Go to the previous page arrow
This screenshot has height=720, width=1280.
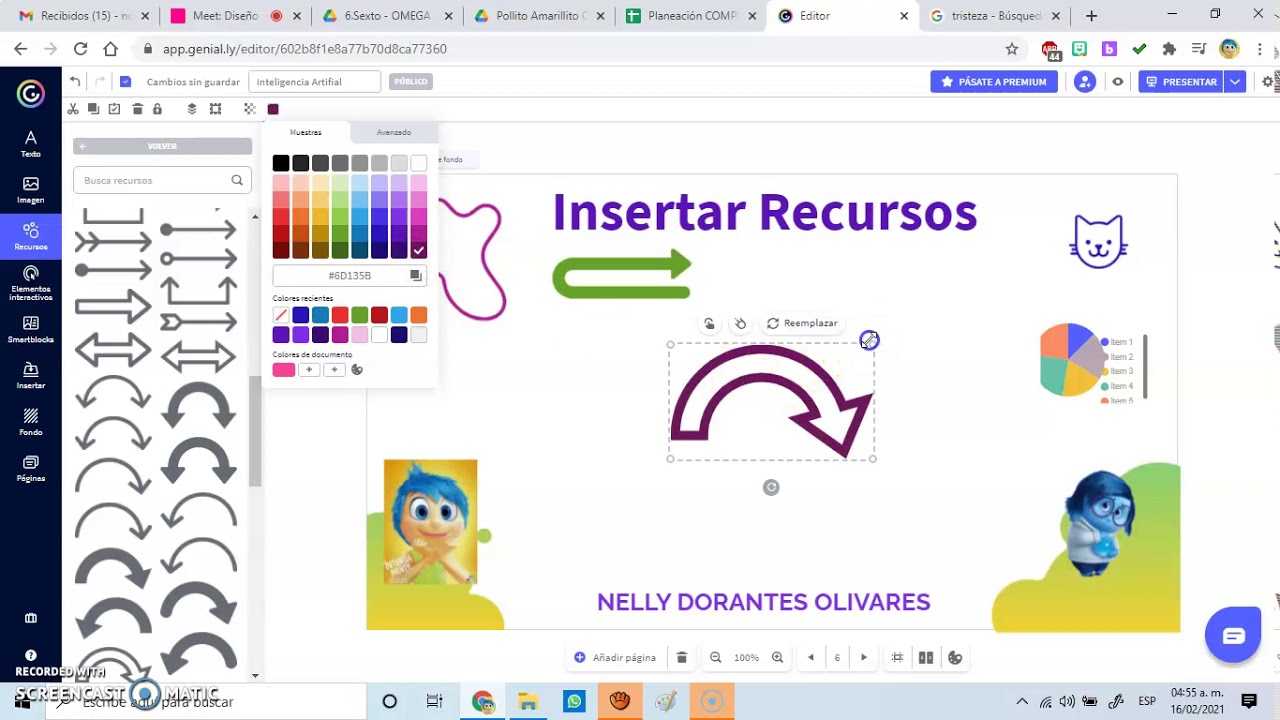[x=810, y=657]
